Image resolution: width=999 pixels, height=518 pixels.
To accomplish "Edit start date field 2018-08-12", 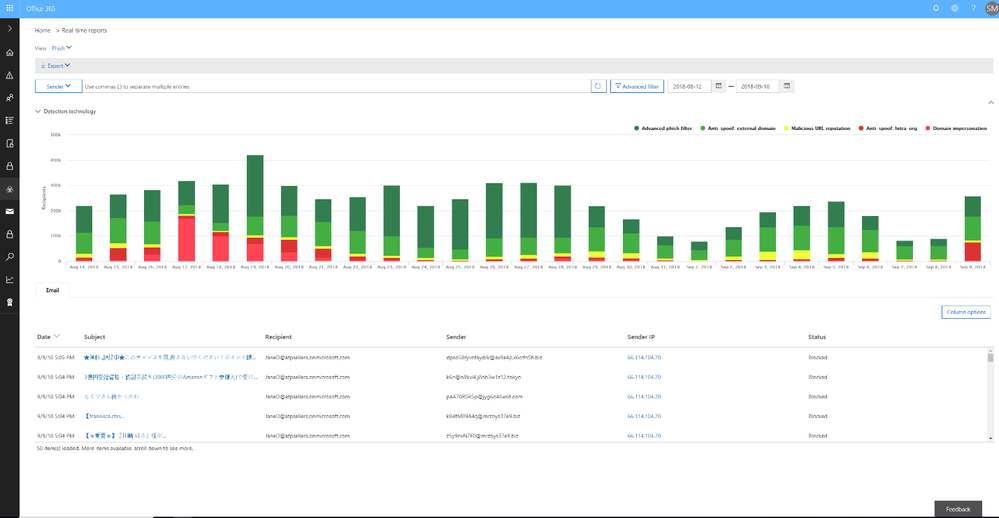I will 689,86.
